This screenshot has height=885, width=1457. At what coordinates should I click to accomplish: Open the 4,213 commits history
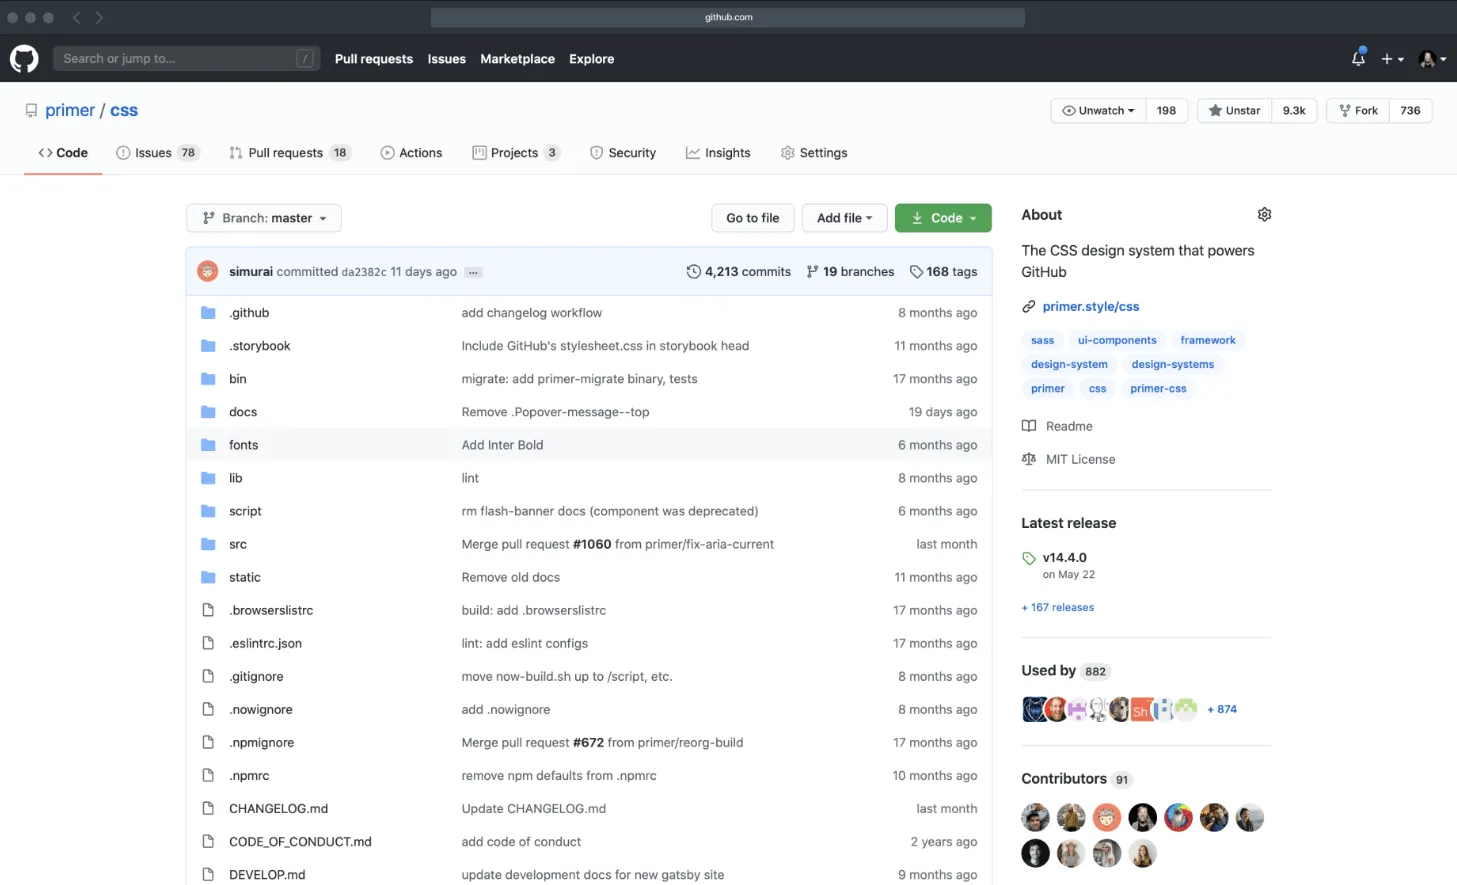tap(738, 272)
